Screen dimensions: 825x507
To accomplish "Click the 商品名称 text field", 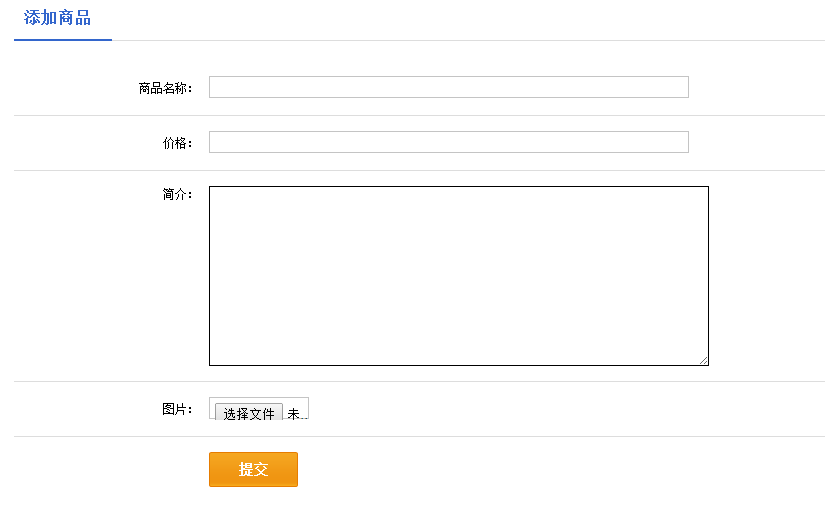I will click(x=448, y=87).
